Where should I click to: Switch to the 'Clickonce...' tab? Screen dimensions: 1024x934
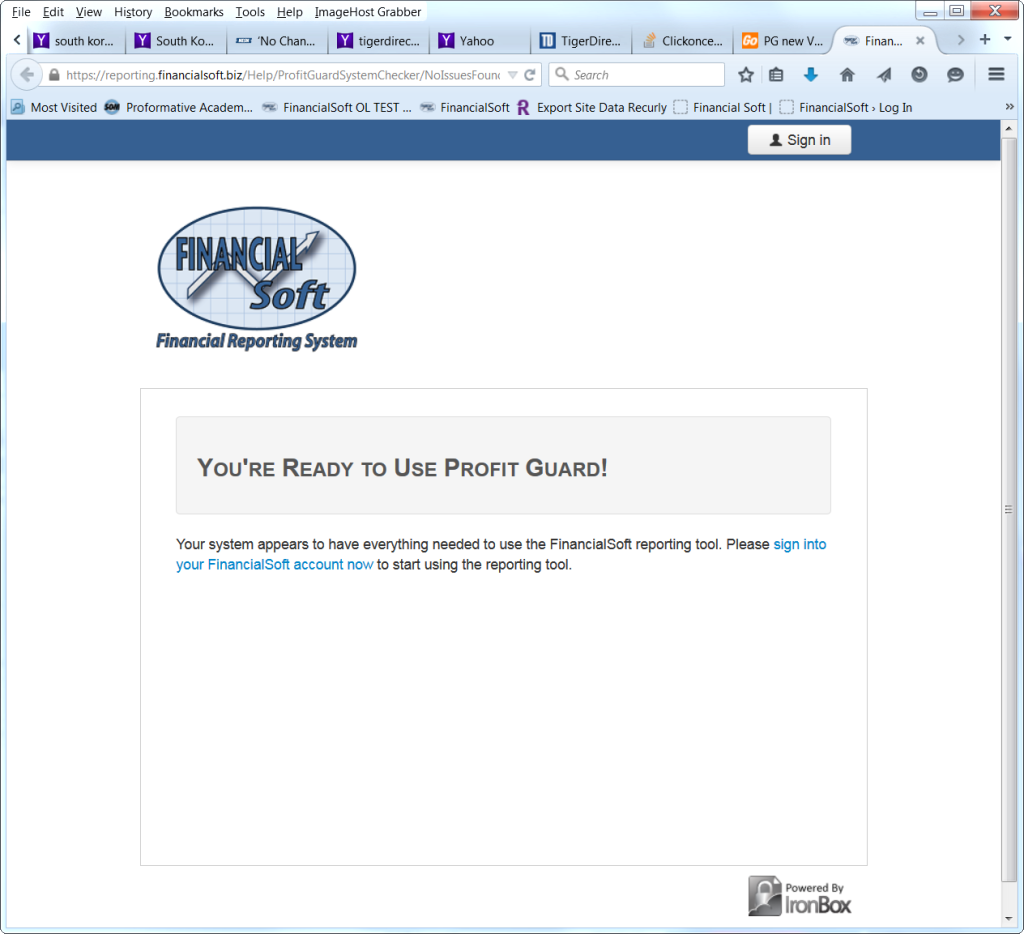pos(684,41)
